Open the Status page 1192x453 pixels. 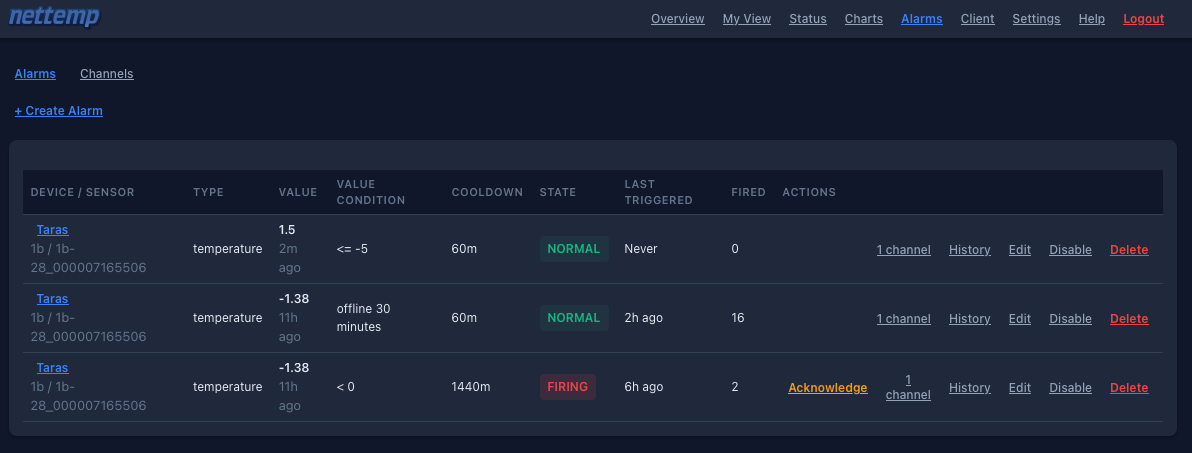[807, 19]
